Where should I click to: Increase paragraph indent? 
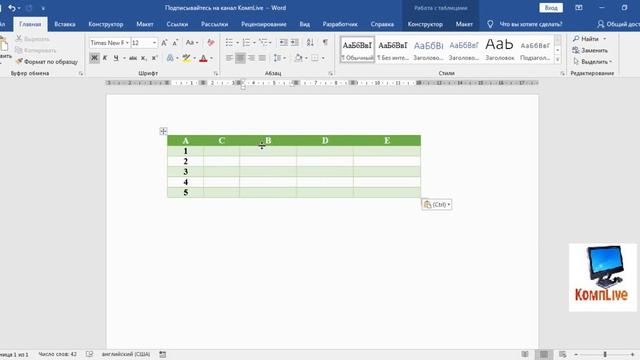(x=294, y=42)
